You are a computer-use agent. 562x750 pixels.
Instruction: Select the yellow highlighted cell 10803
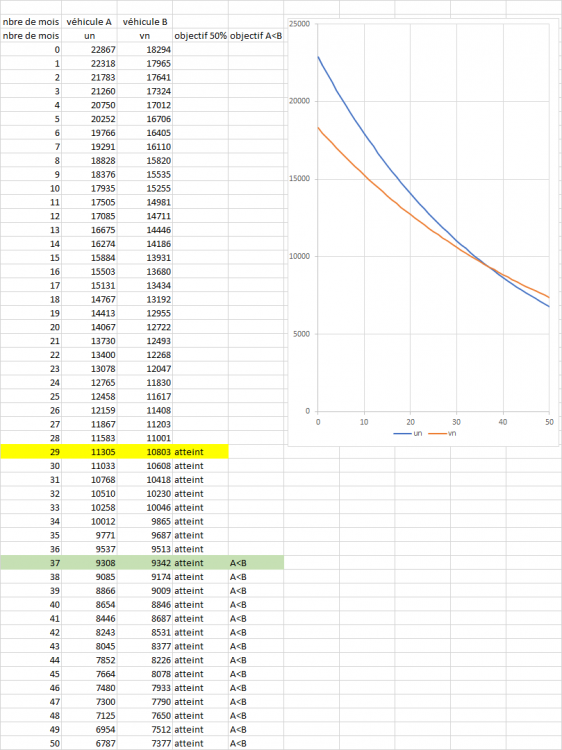[x=145, y=452]
